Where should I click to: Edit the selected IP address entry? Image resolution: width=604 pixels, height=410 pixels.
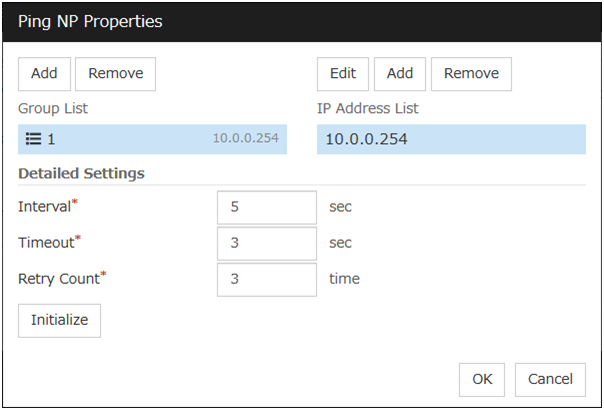(x=343, y=73)
